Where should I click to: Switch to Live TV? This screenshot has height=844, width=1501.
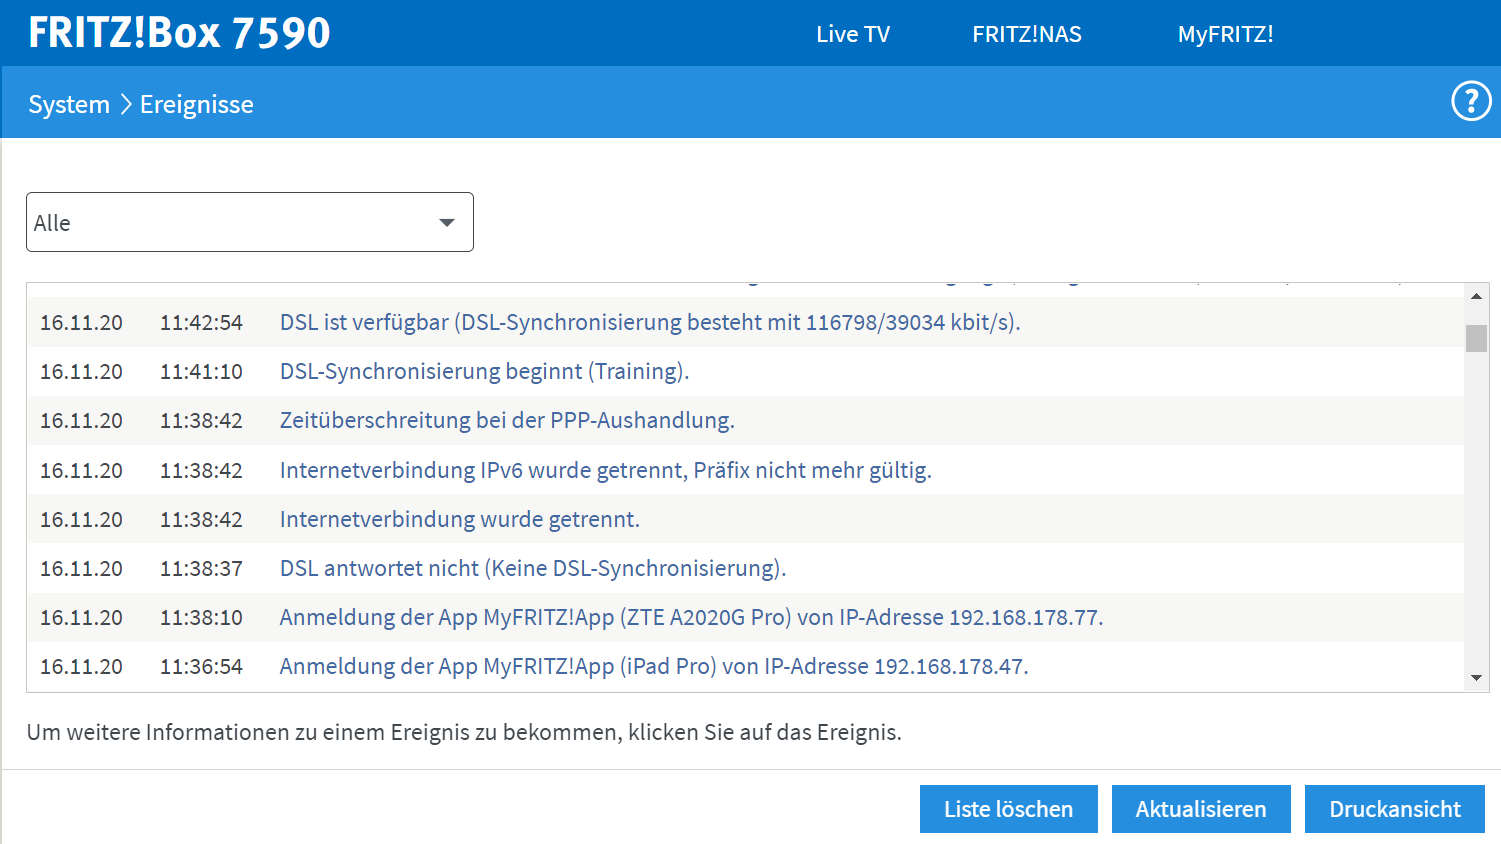[852, 33]
